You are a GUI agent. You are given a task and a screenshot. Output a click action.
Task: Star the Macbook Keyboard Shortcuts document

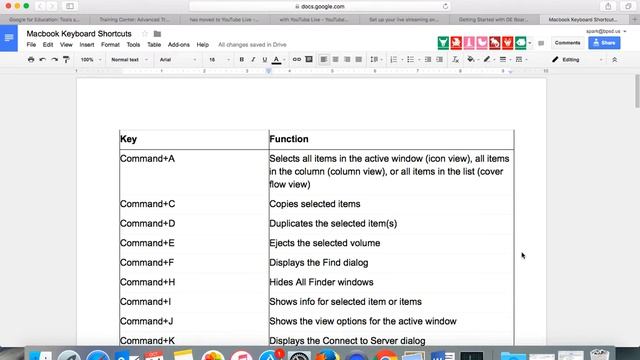pyautogui.click(x=144, y=34)
